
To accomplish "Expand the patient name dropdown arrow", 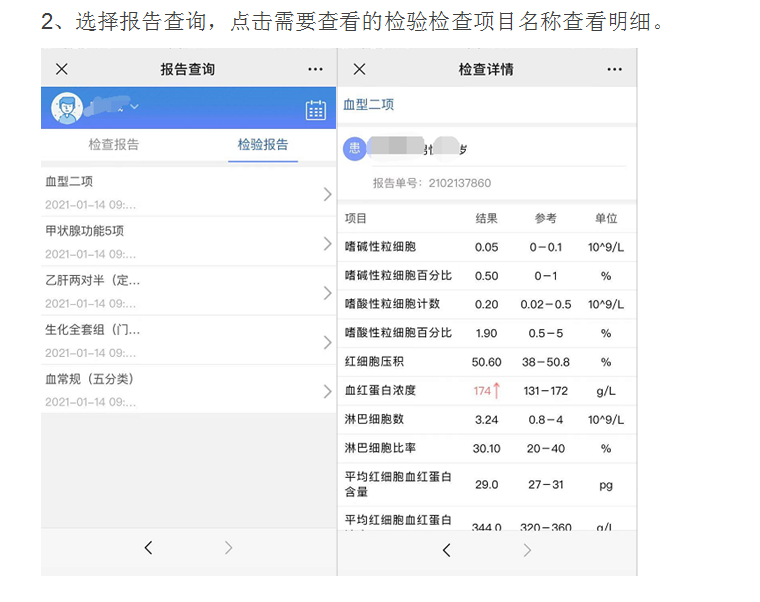I will [135, 107].
